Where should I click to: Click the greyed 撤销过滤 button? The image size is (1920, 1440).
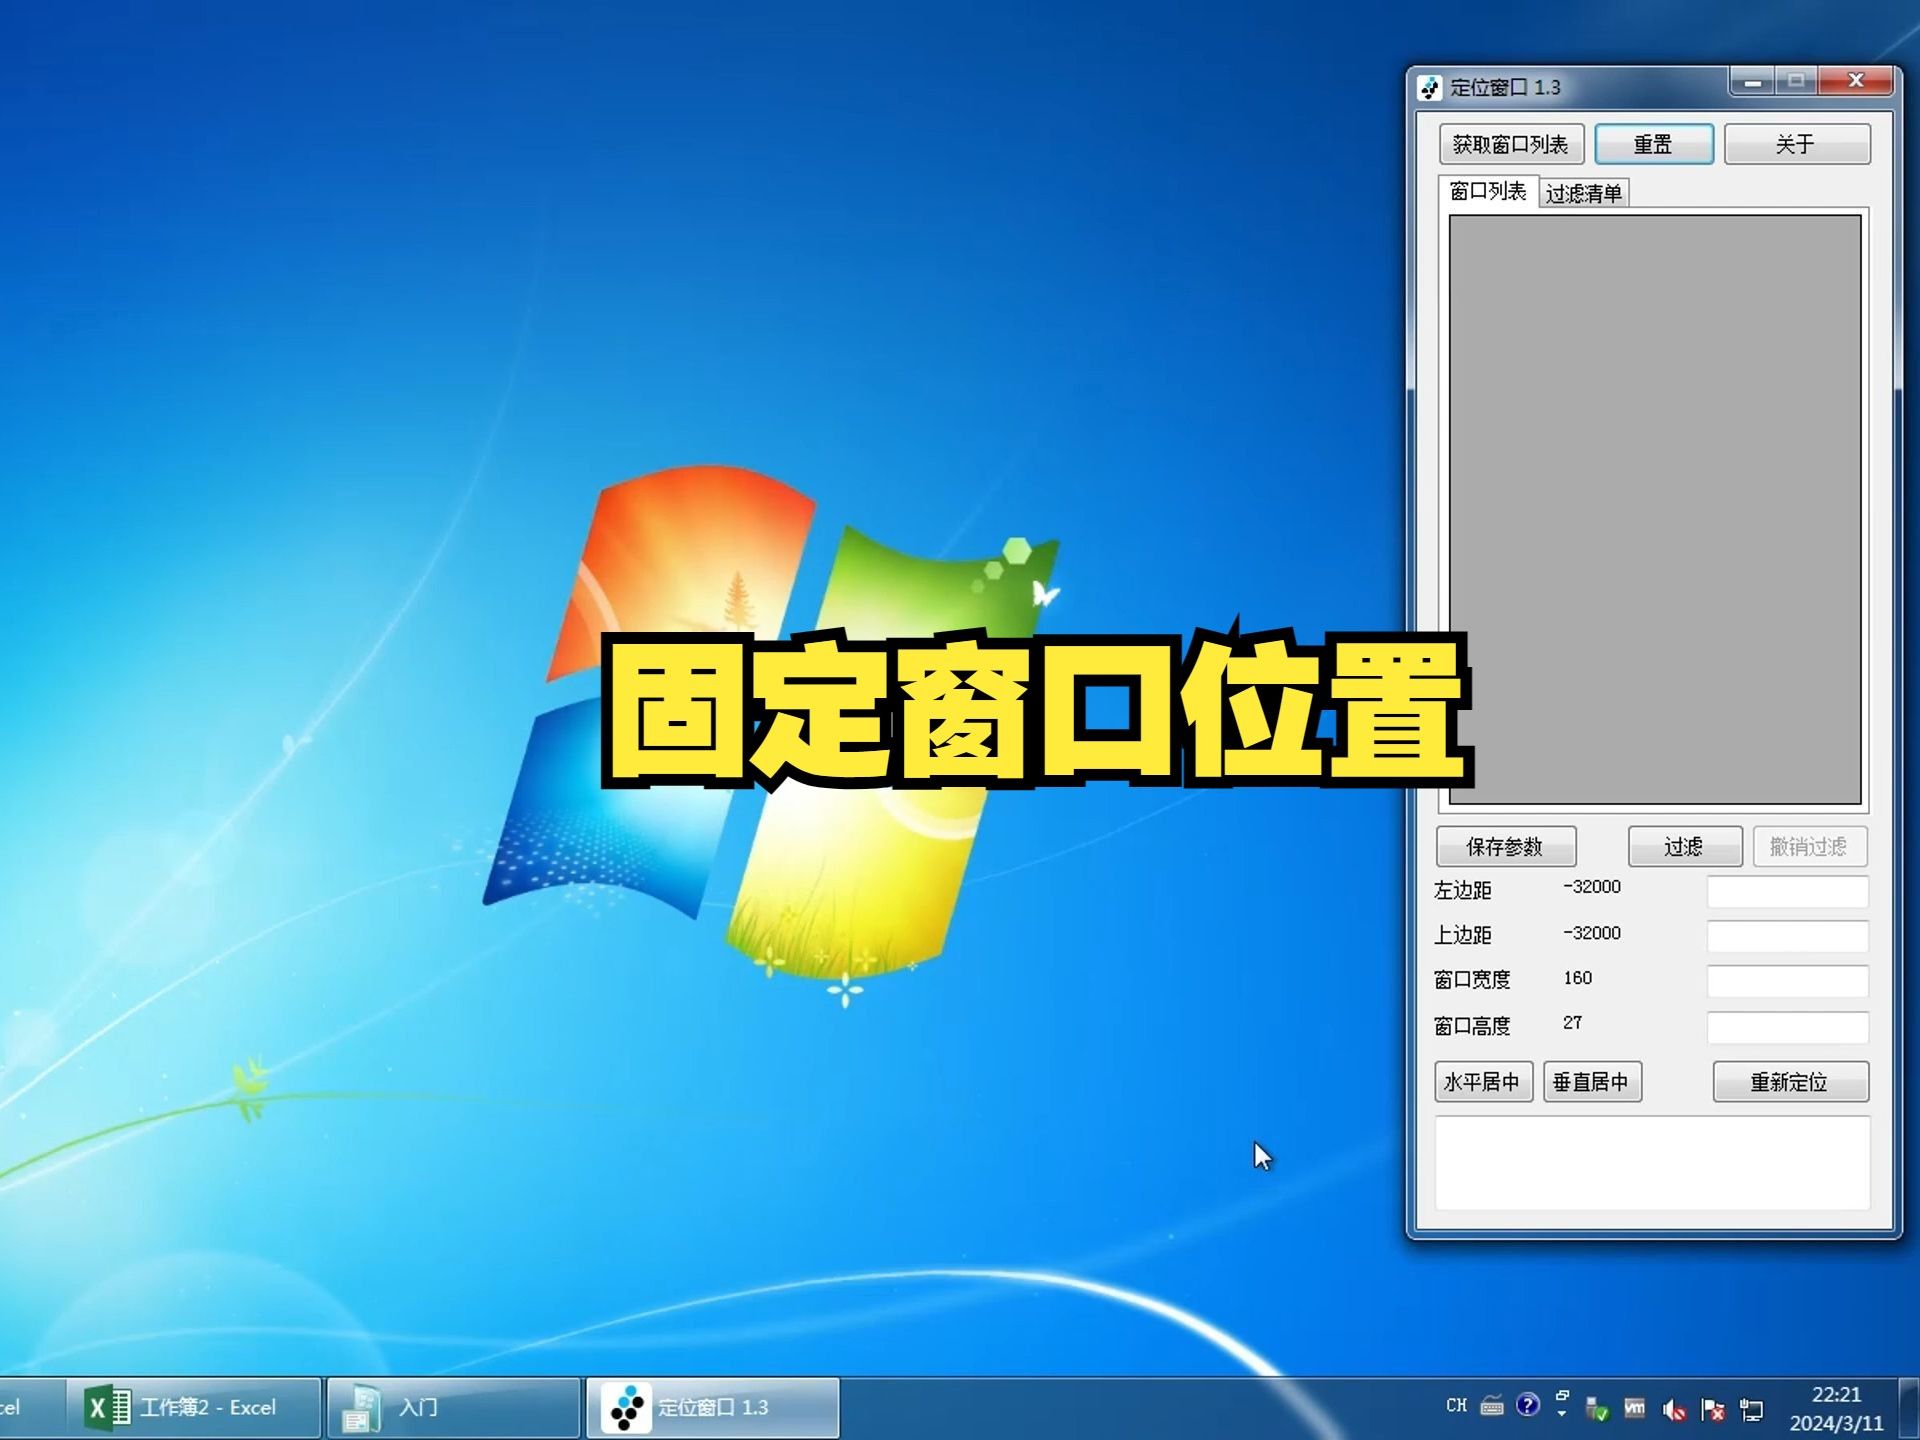point(1809,847)
